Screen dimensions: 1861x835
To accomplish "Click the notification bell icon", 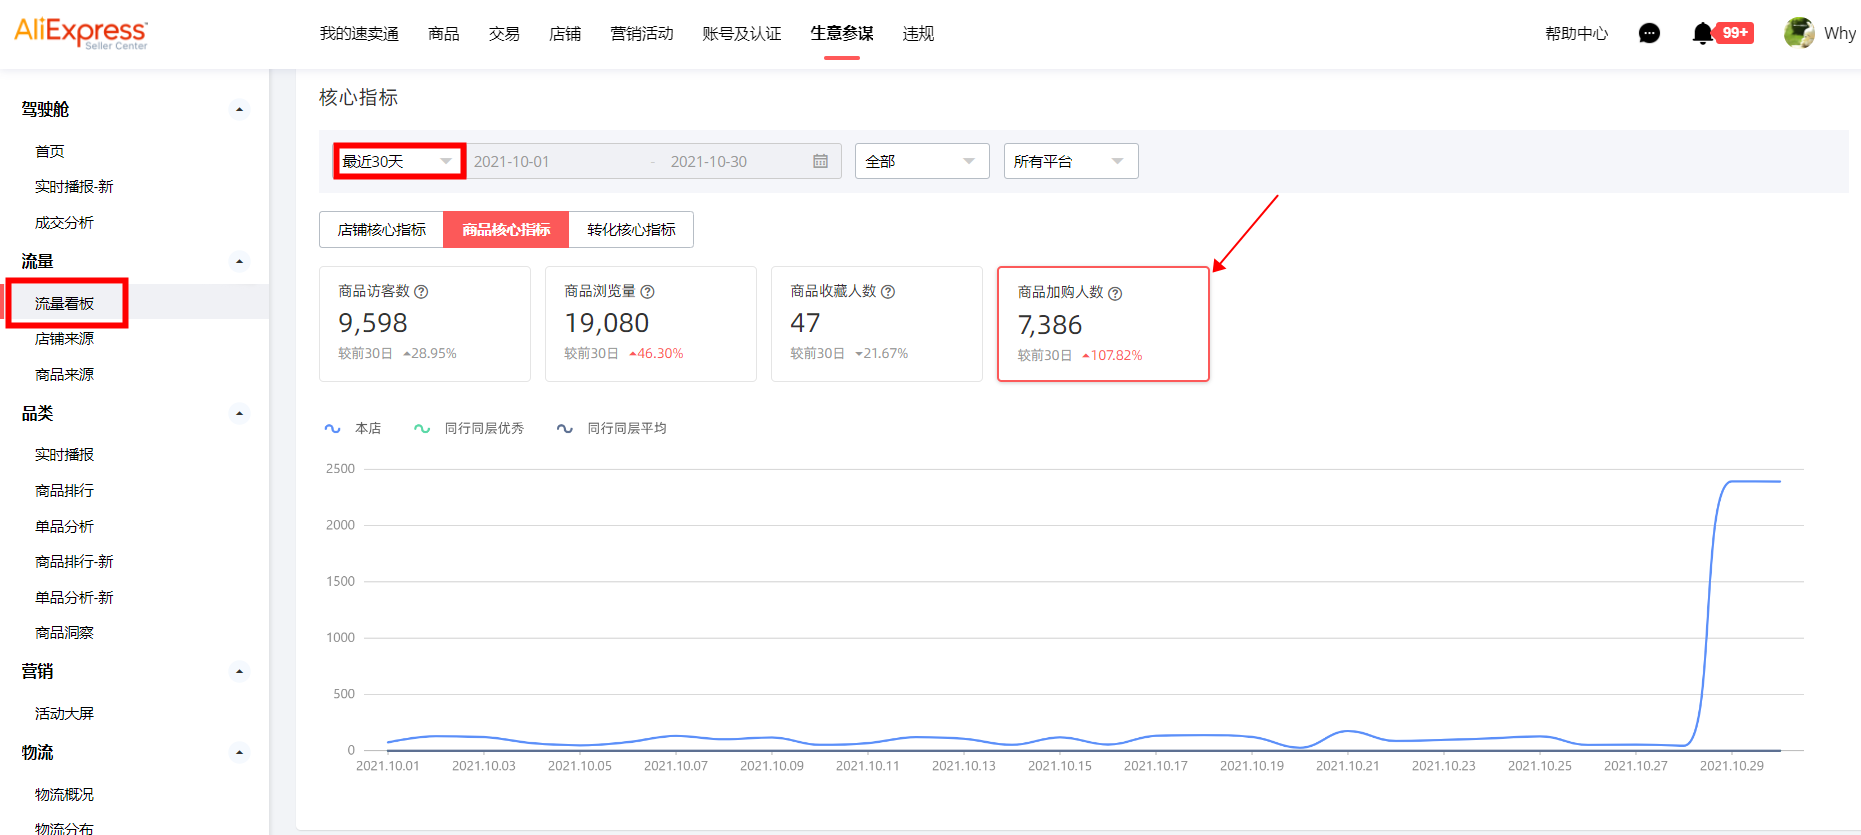I will 1702,34.
